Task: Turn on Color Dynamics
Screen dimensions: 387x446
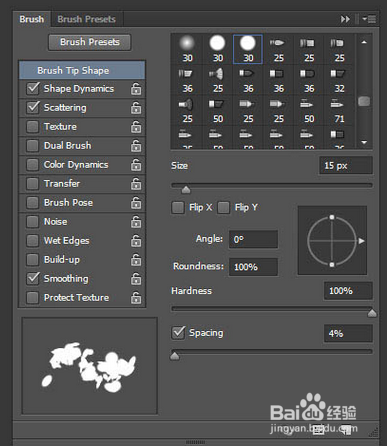Action: pos(33,165)
